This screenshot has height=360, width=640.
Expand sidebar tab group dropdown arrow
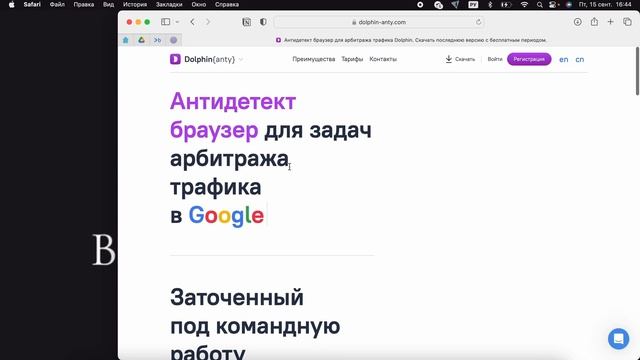tap(177, 22)
